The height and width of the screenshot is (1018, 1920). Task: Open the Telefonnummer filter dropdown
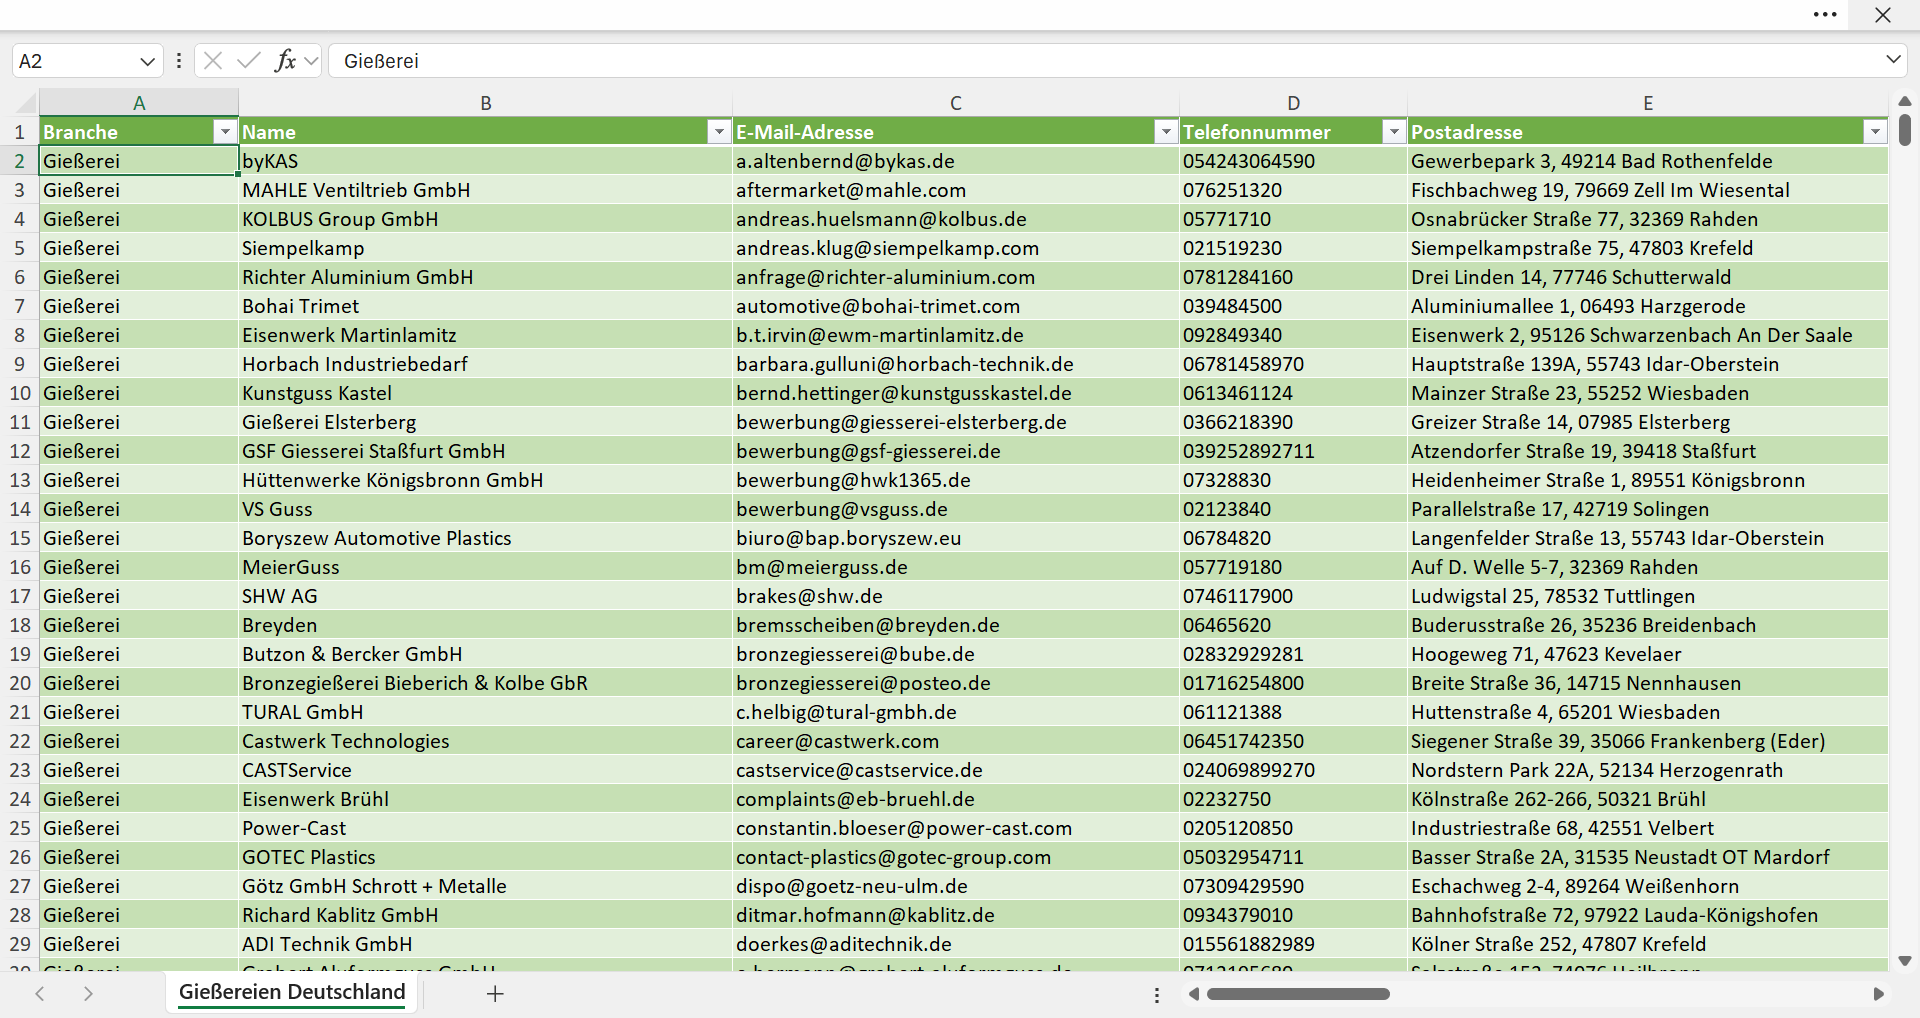click(1394, 132)
